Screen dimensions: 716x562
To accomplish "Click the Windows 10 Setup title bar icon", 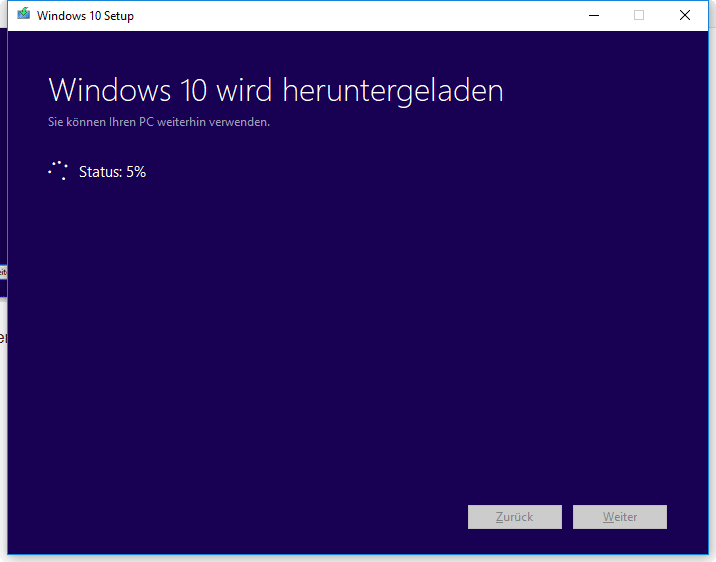I will 24,15.
